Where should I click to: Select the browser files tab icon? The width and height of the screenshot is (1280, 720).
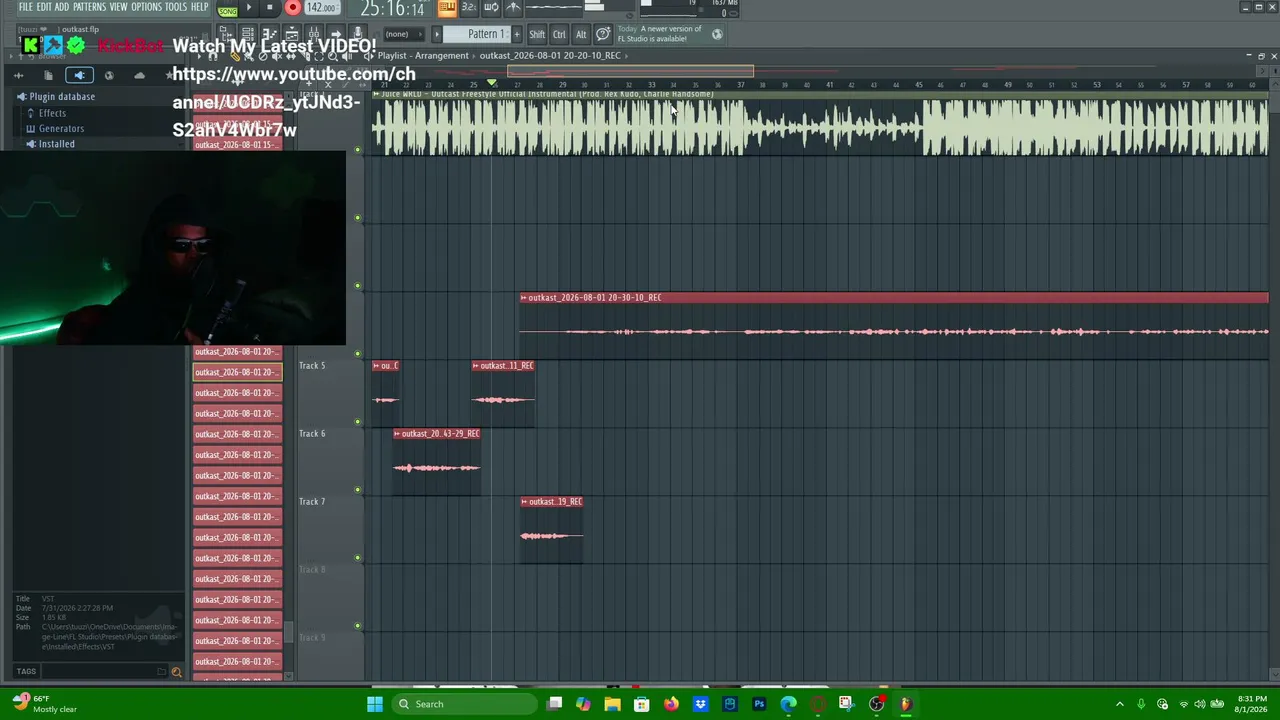pyautogui.click(x=48, y=75)
